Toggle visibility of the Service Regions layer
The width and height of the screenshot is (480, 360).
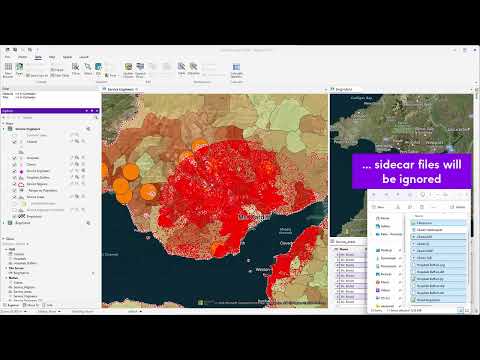coord(14,184)
